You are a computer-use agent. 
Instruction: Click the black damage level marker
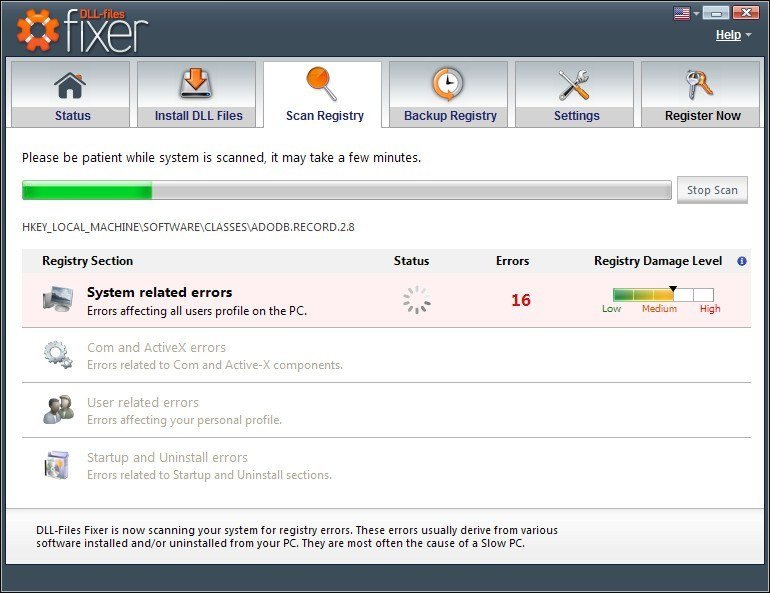[673, 289]
